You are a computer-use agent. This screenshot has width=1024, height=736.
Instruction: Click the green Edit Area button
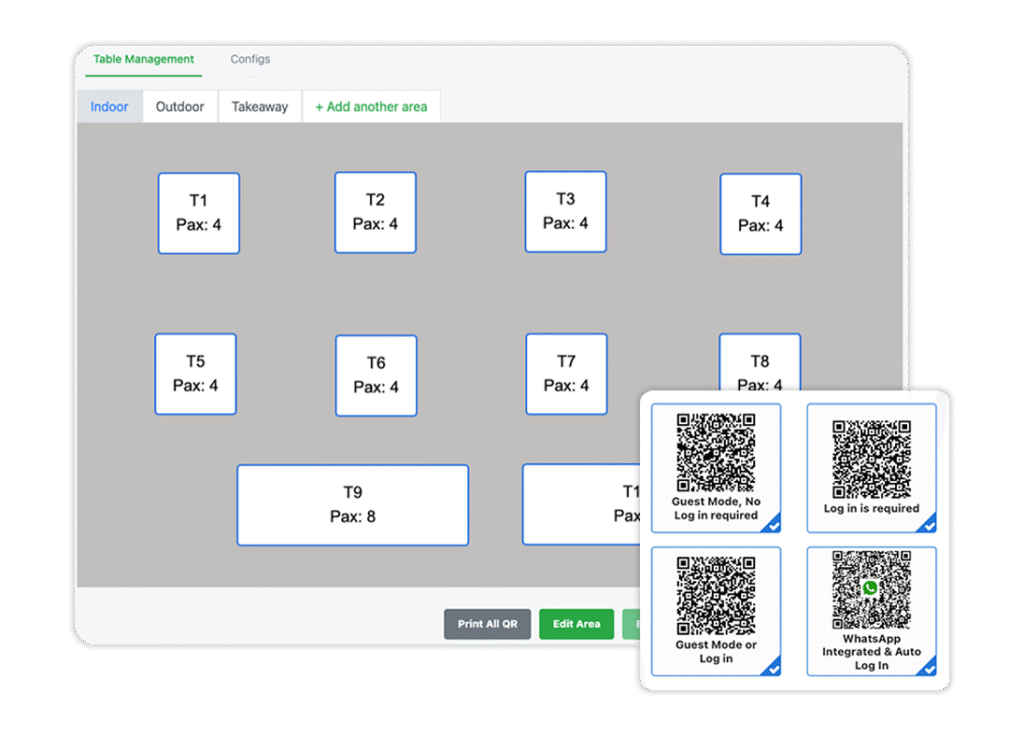[x=576, y=624]
